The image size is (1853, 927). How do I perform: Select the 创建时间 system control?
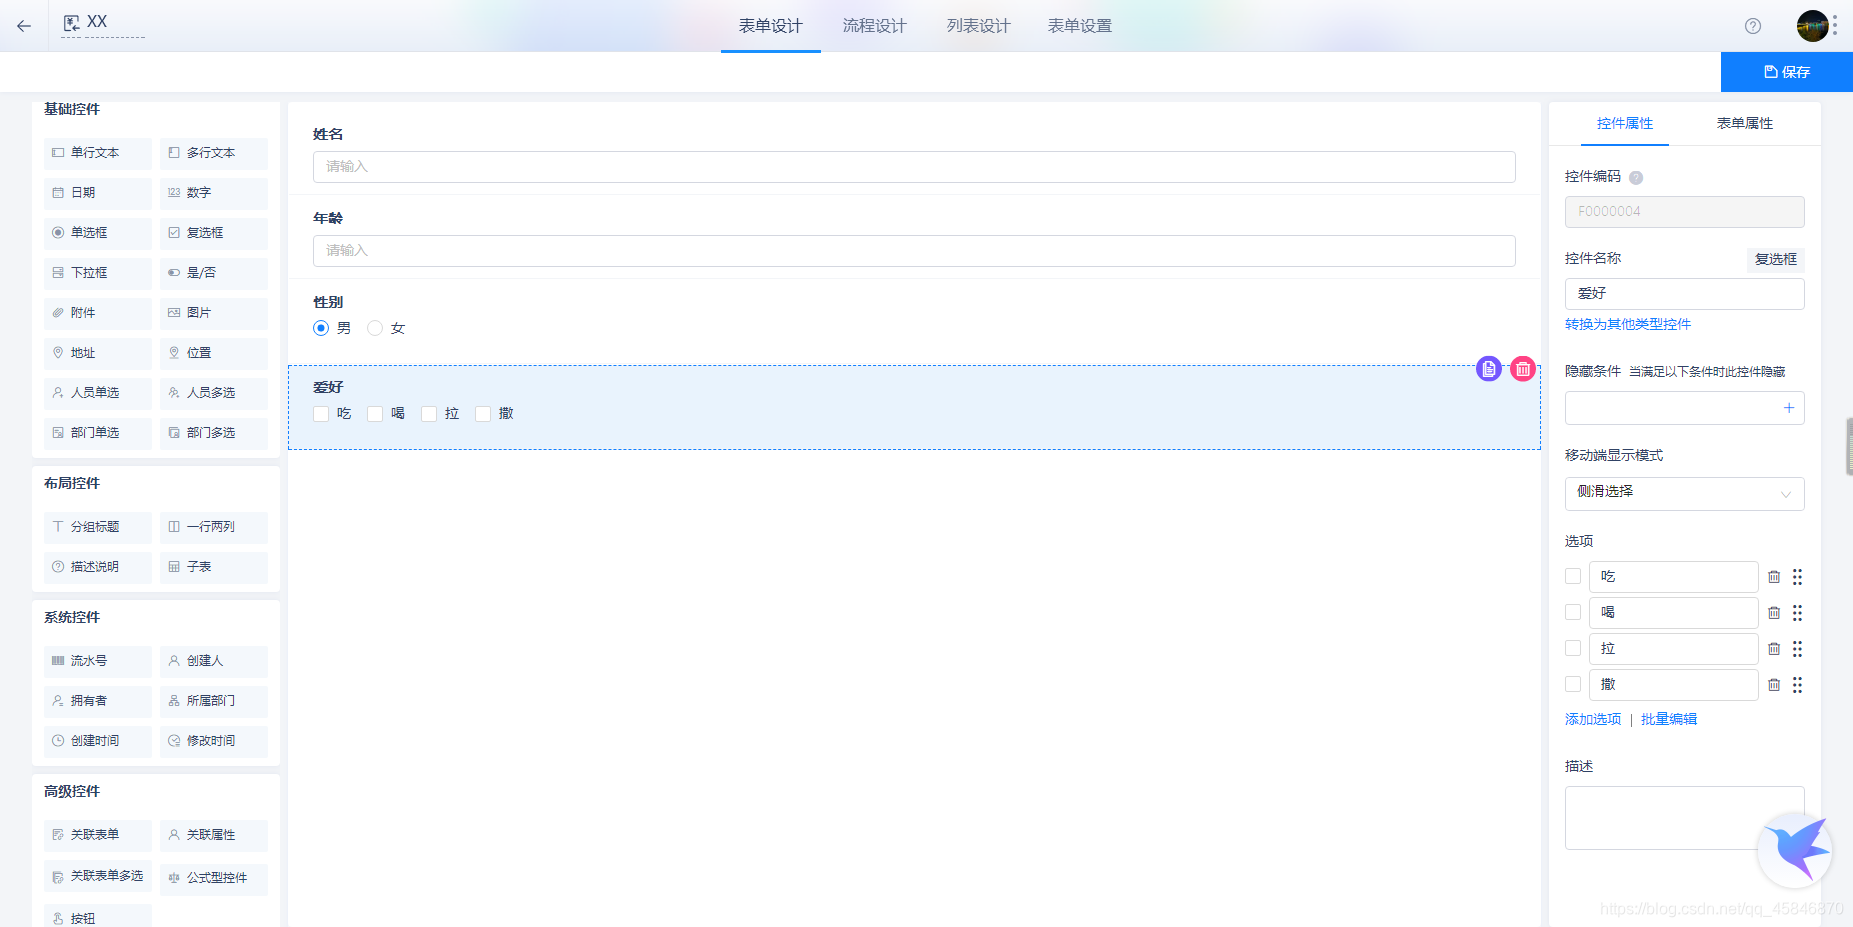(x=98, y=741)
